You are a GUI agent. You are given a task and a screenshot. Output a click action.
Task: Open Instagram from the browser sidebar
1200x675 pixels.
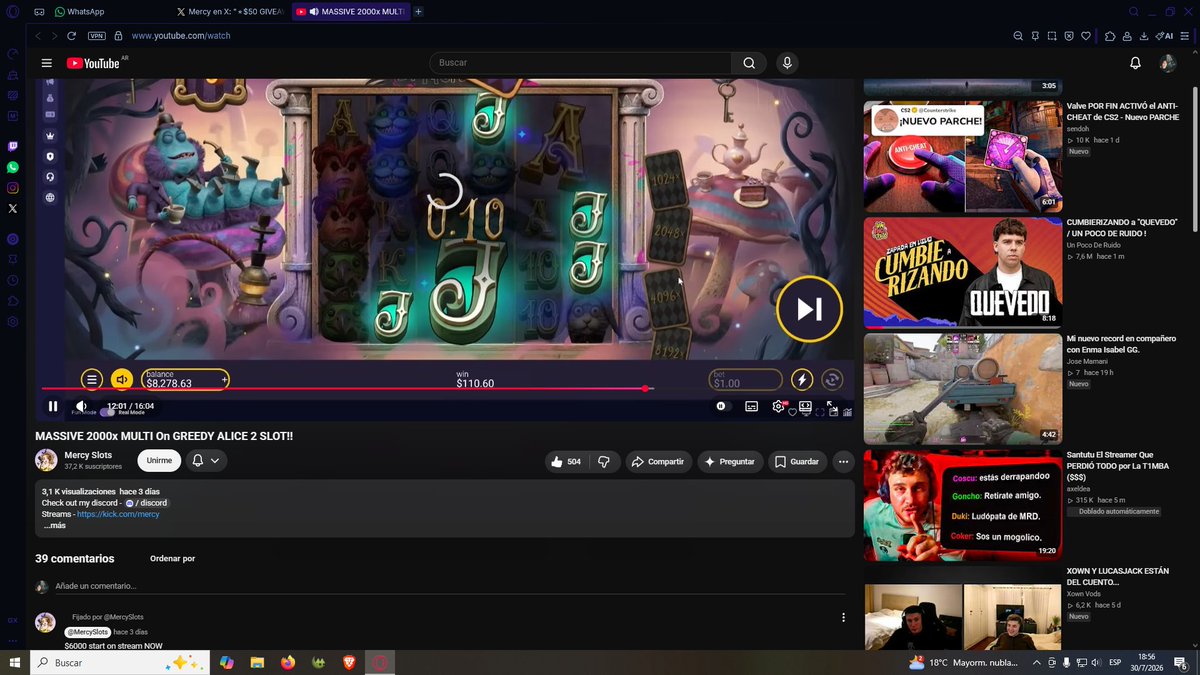coord(13,188)
